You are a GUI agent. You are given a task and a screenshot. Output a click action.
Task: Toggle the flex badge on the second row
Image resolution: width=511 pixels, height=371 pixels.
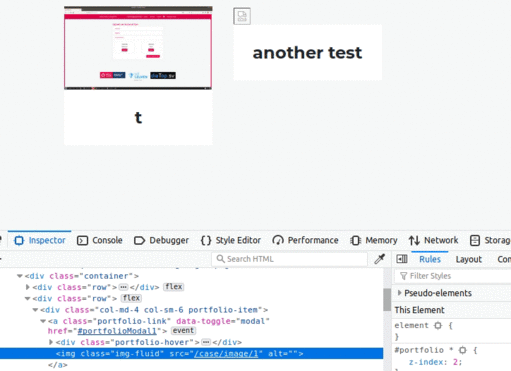click(x=131, y=298)
